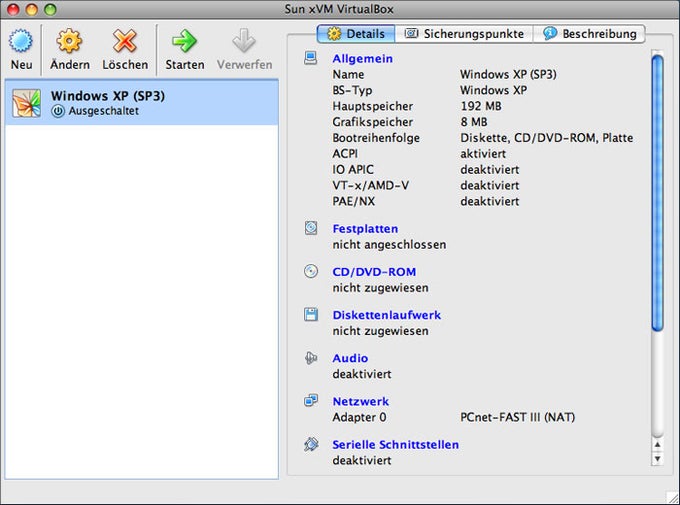Click 'deaktiviert' under Audio
Screen dimensions: 680x505
tap(362, 374)
